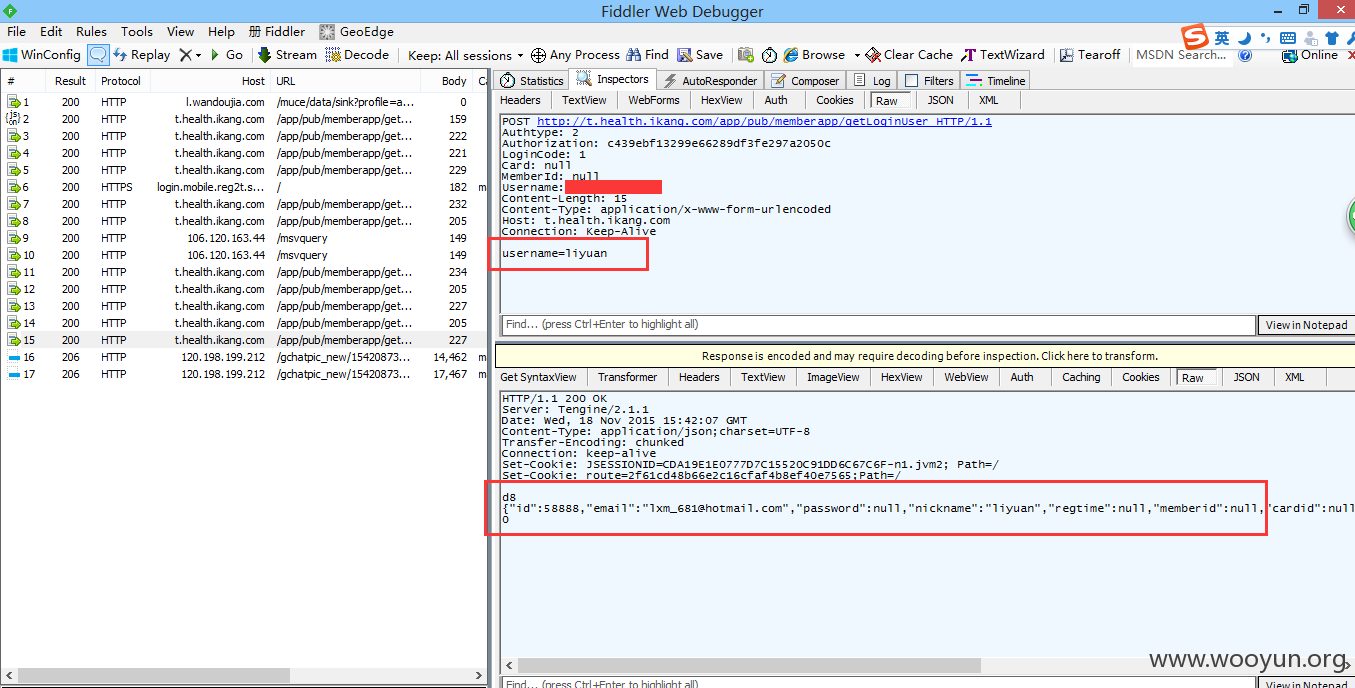Click the camera screenshot icon

point(746,55)
